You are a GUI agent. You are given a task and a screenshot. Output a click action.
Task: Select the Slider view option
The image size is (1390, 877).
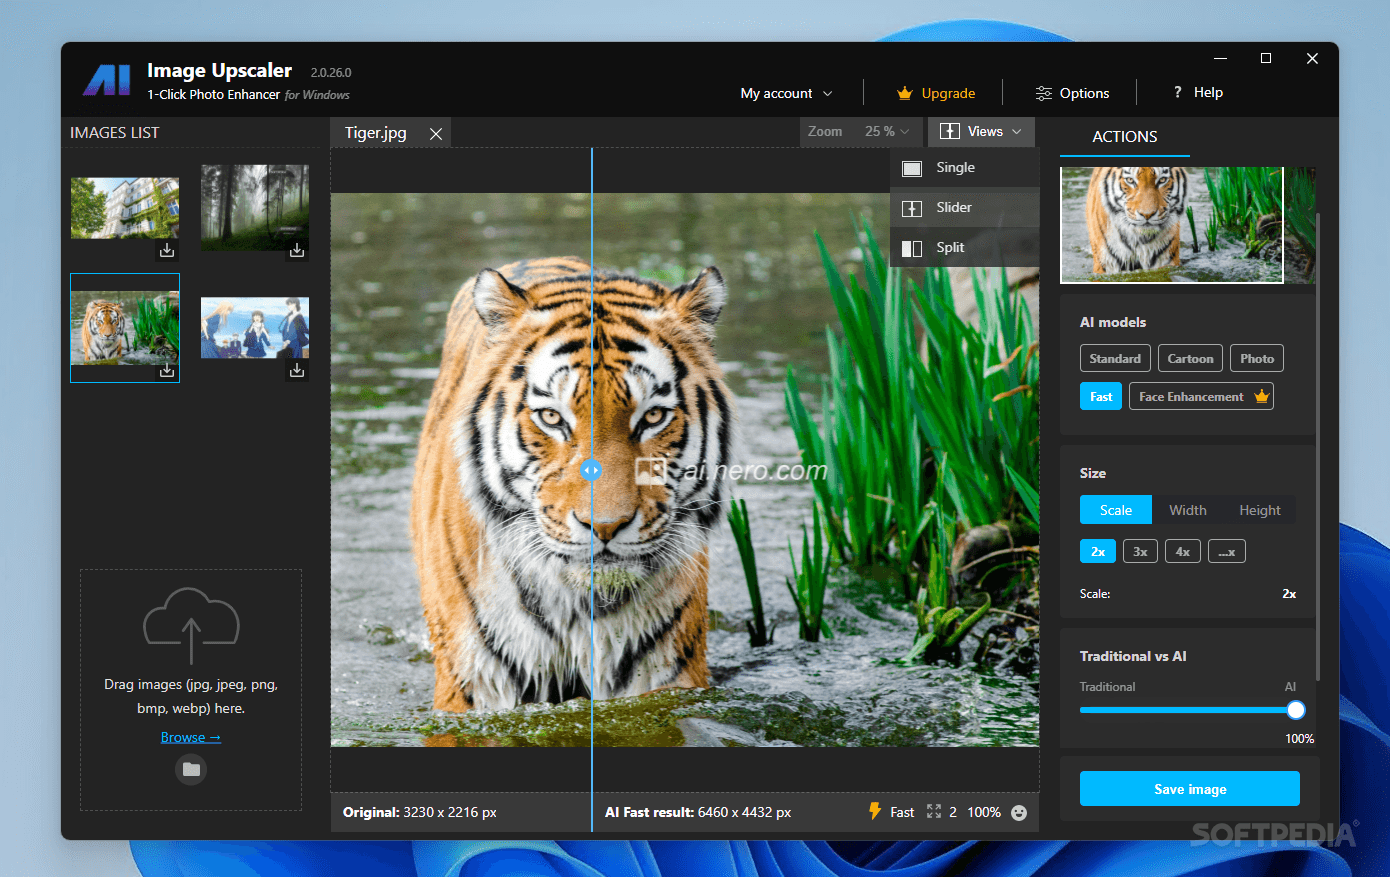click(x=965, y=208)
